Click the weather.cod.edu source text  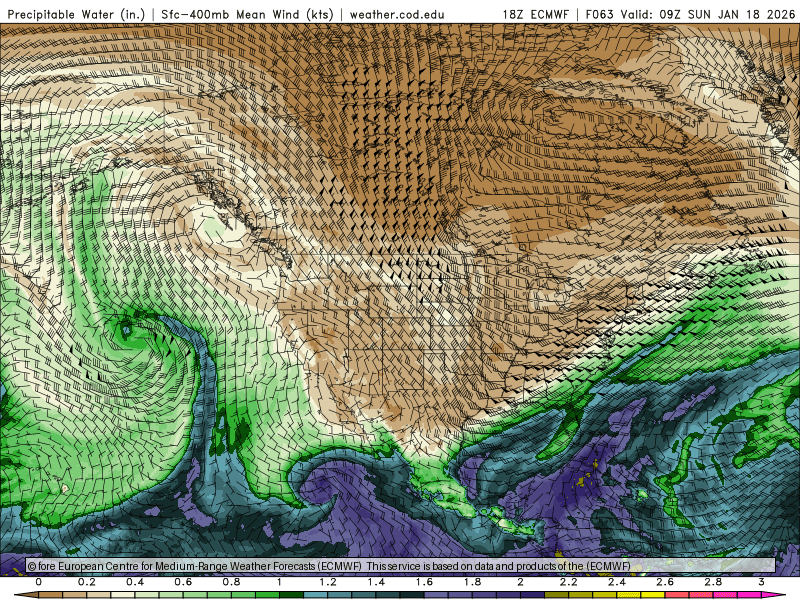click(397, 14)
